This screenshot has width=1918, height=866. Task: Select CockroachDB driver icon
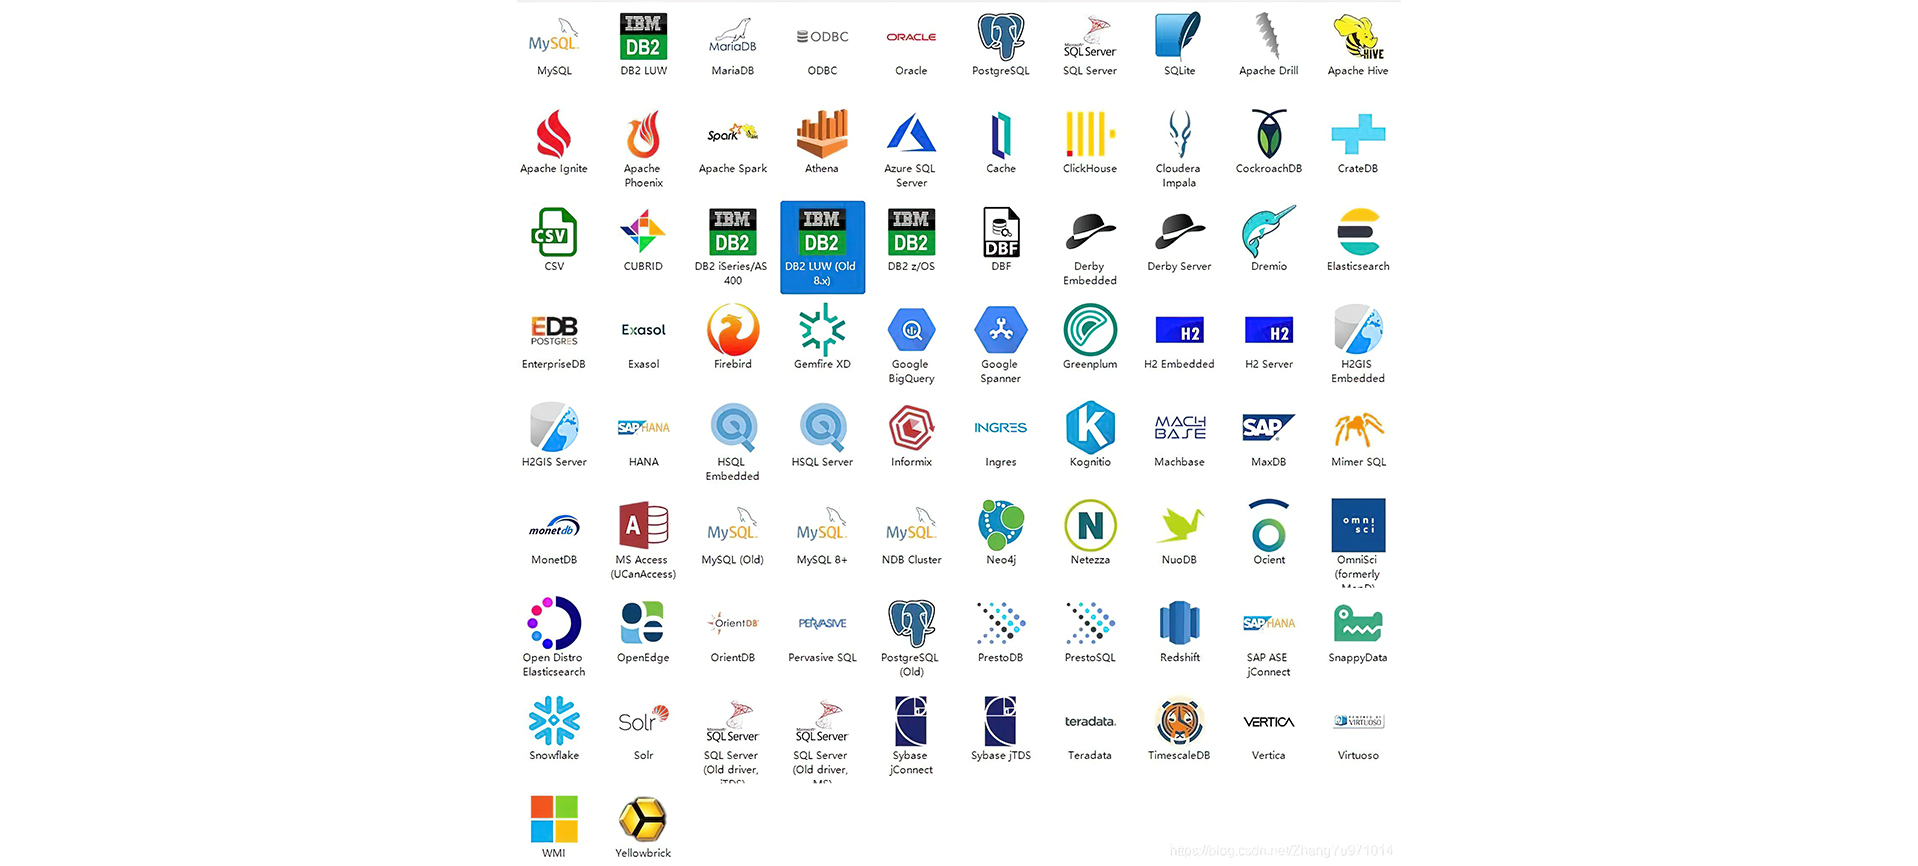coord(1268,135)
